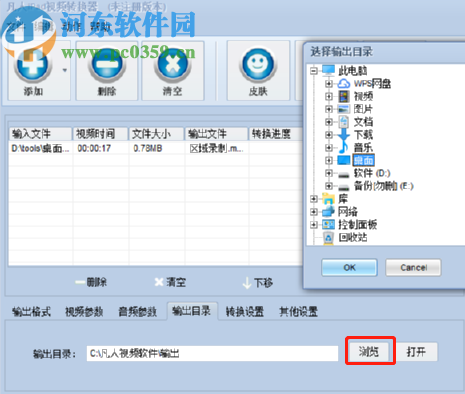Click the 浏览 browse button

(x=369, y=351)
